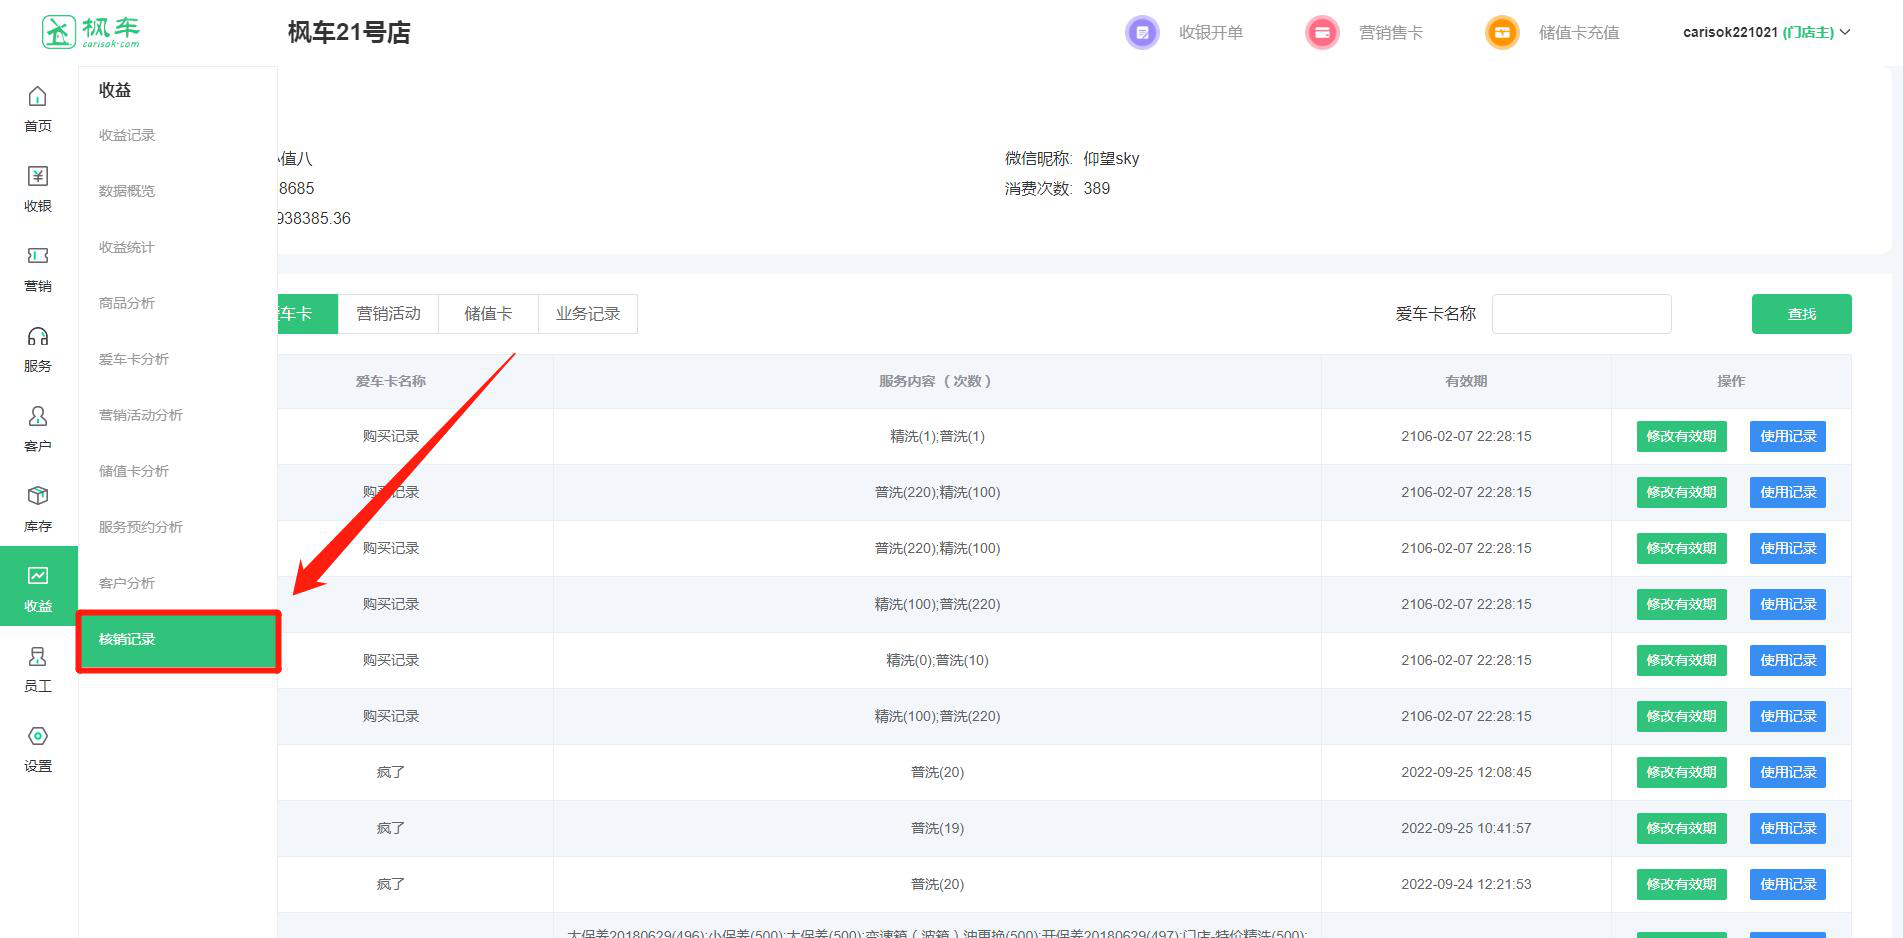Click the 枫车21号店 store title
This screenshot has height=938, width=1903.
349,32
